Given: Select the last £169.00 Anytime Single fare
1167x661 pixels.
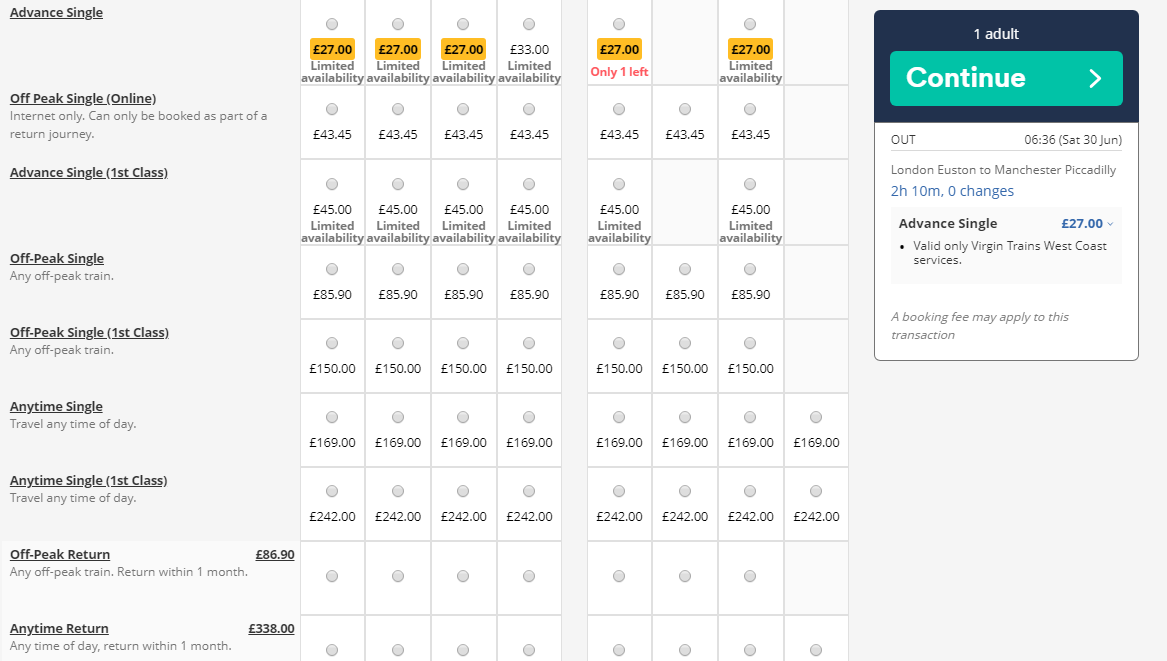Looking at the screenshot, I should pyautogui.click(x=816, y=417).
